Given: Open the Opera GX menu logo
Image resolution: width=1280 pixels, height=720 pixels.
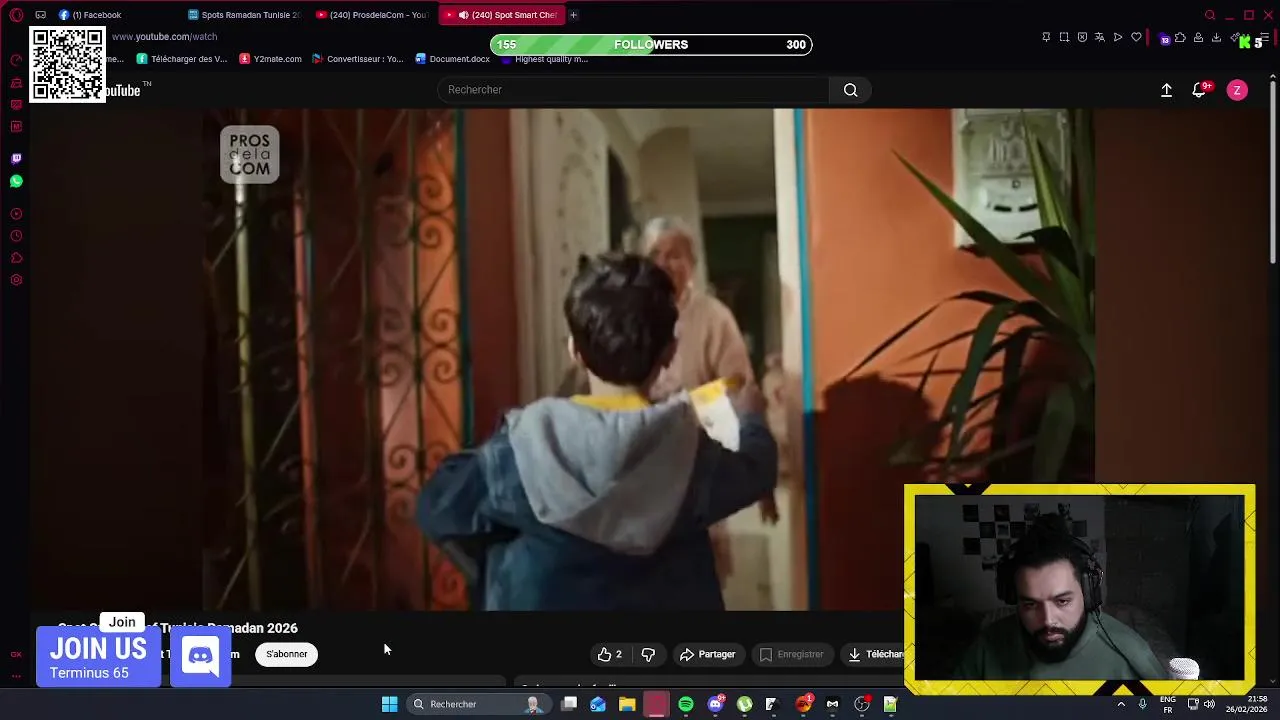Looking at the screenshot, I should pos(16,15).
